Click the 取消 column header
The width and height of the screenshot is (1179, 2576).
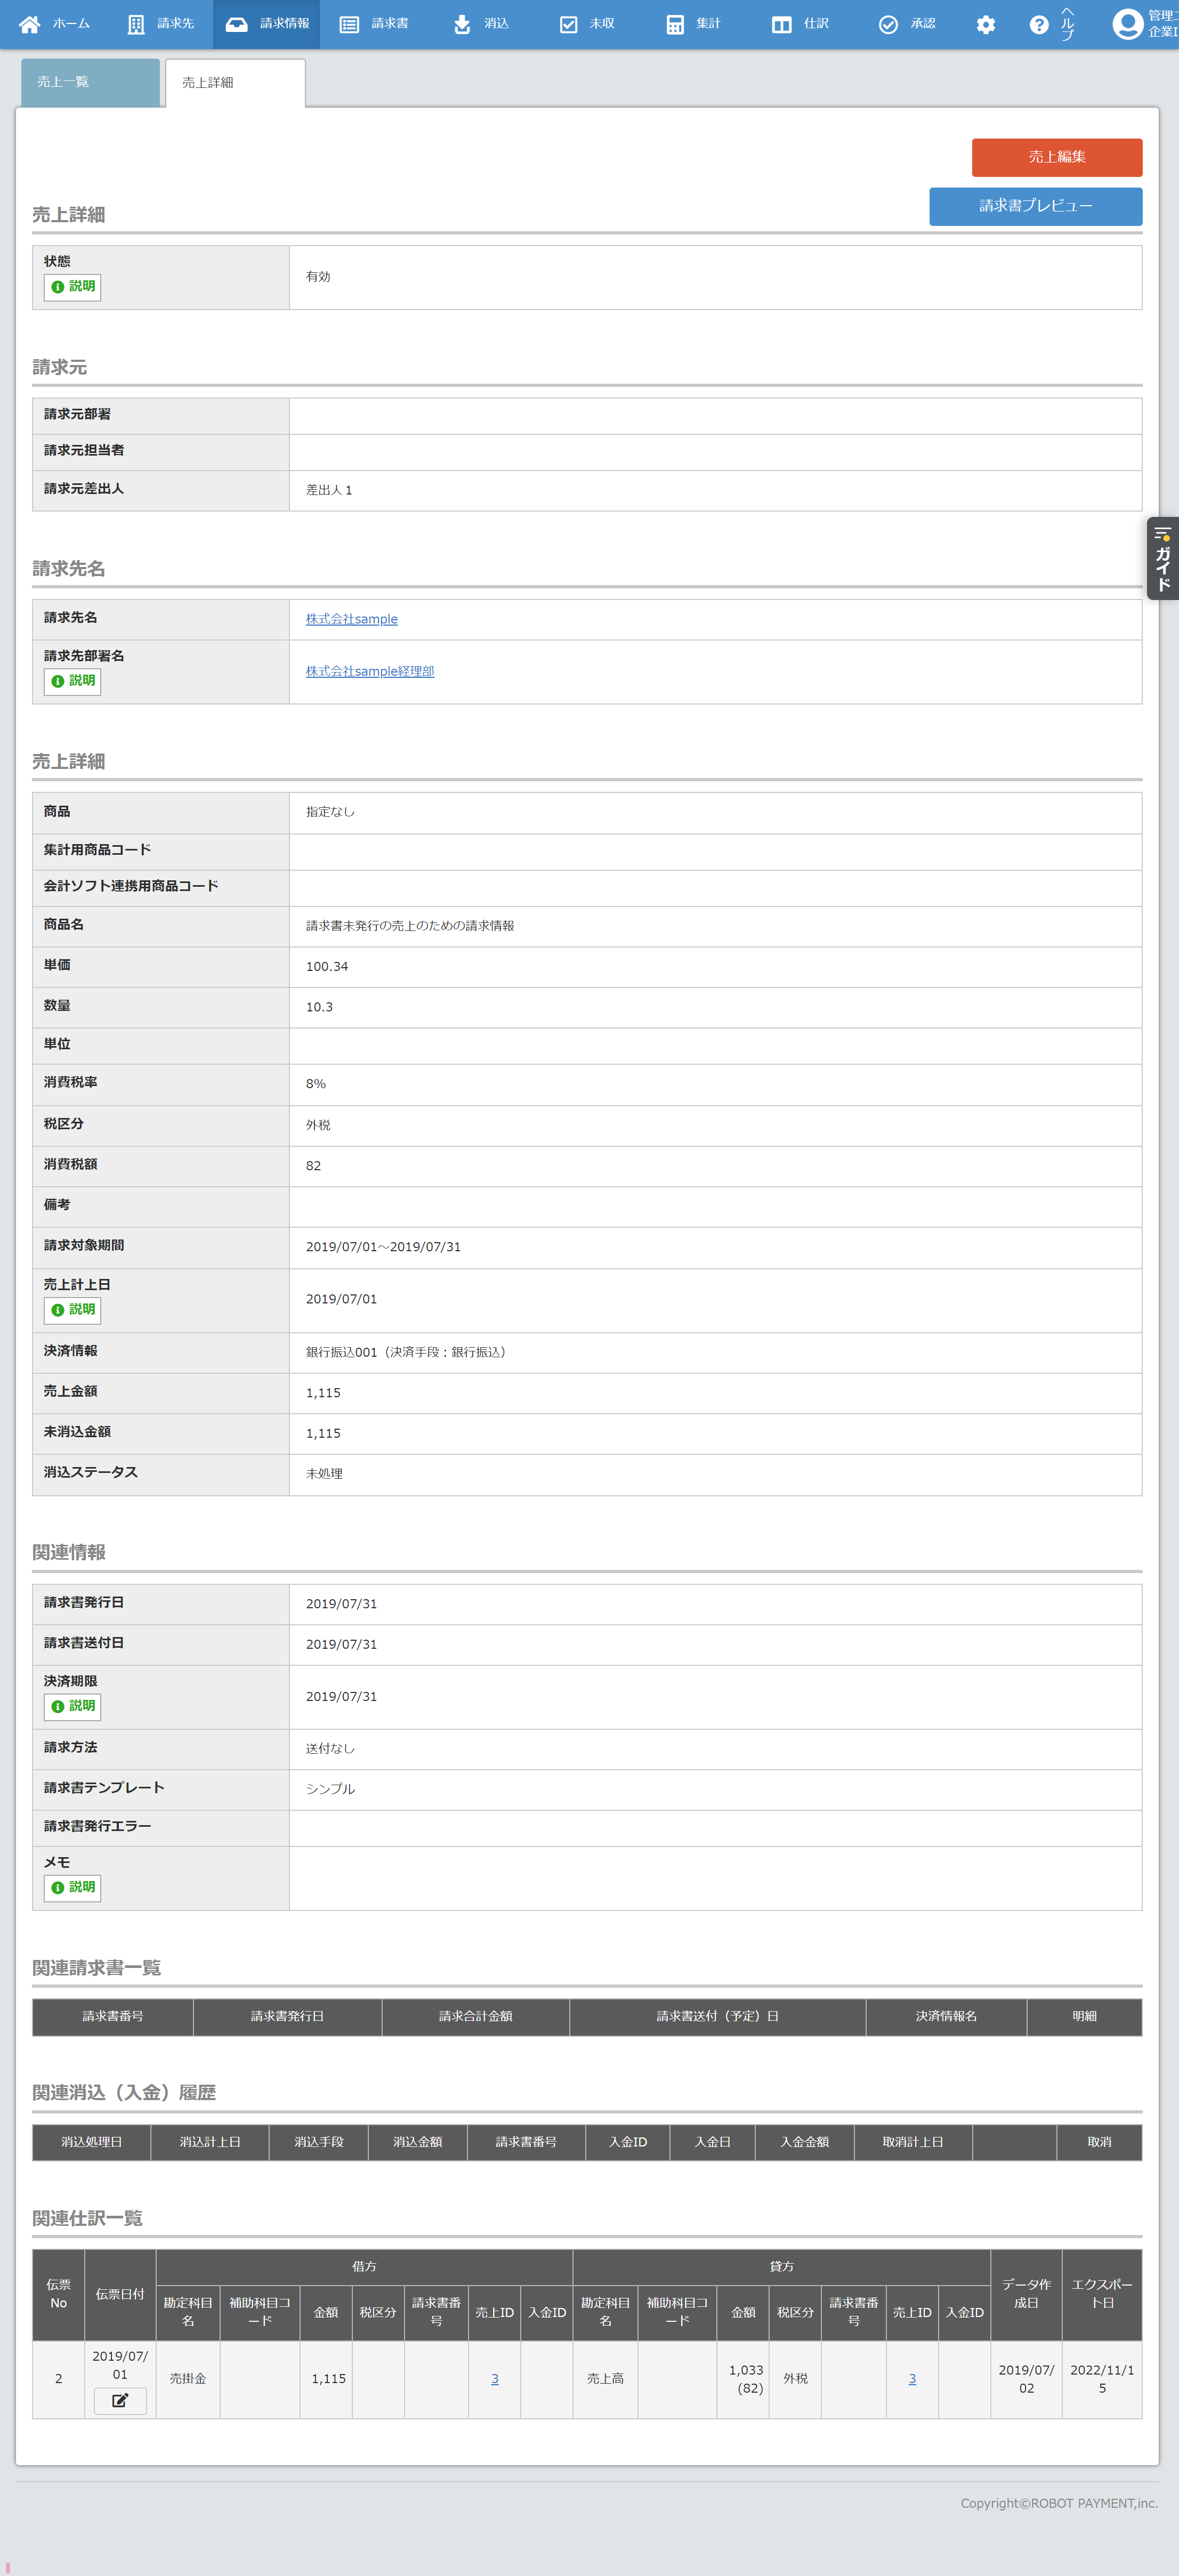(x=1099, y=2143)
